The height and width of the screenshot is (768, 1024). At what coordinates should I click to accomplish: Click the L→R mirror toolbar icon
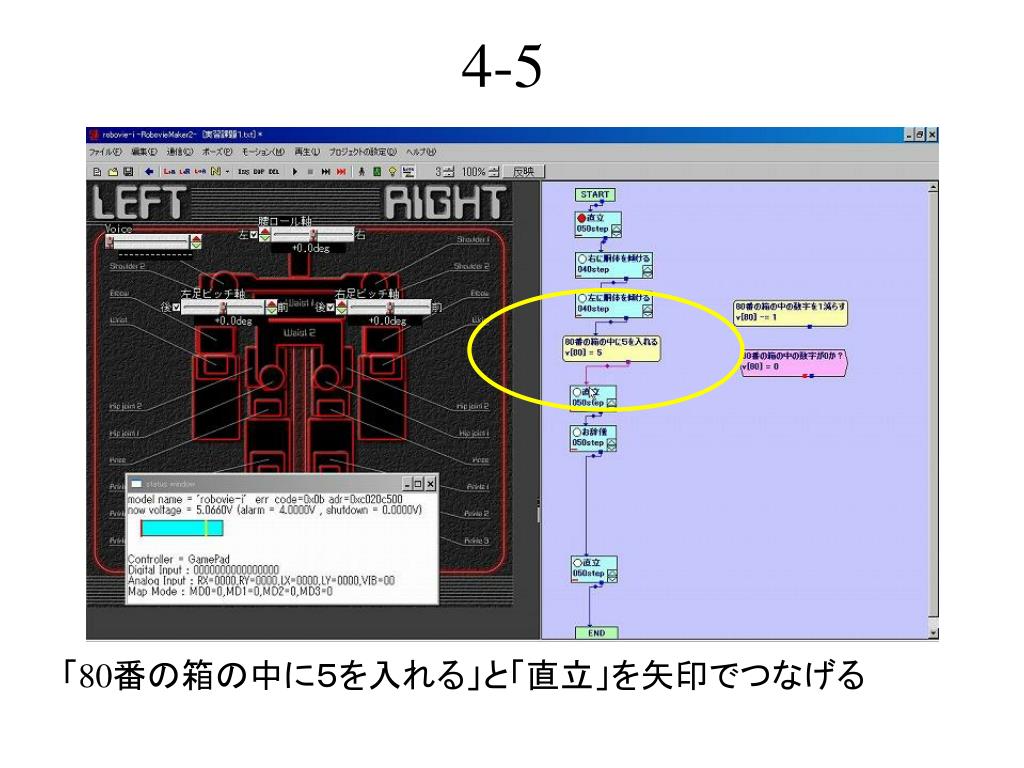pyautogui.click(x=169, y=172)
